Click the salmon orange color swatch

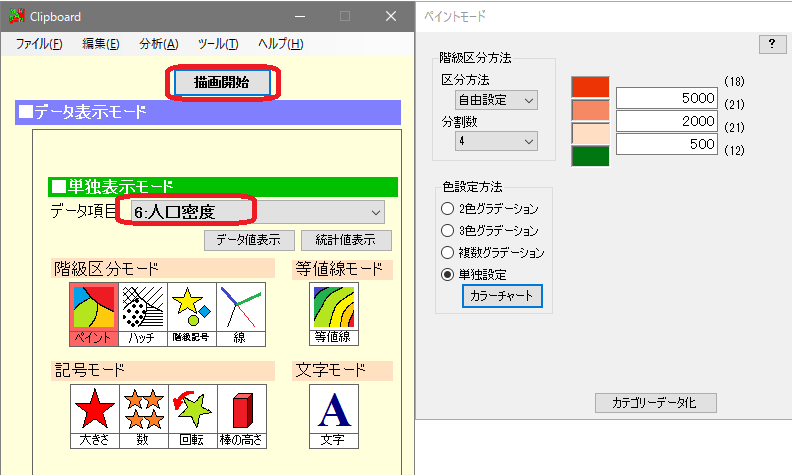point(590,110)
